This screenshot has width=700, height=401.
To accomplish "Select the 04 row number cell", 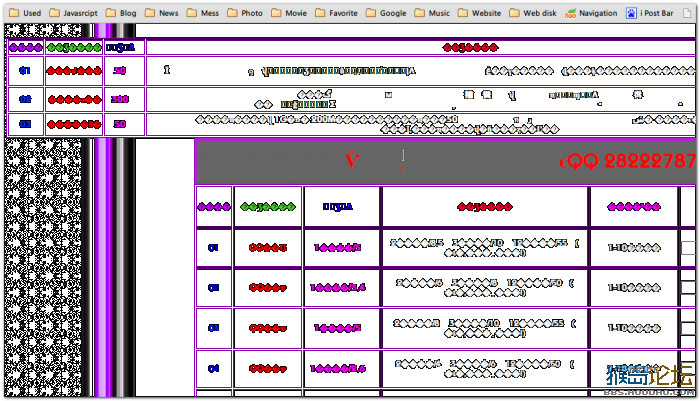I will pyautogui.click(x=213, y=368).
